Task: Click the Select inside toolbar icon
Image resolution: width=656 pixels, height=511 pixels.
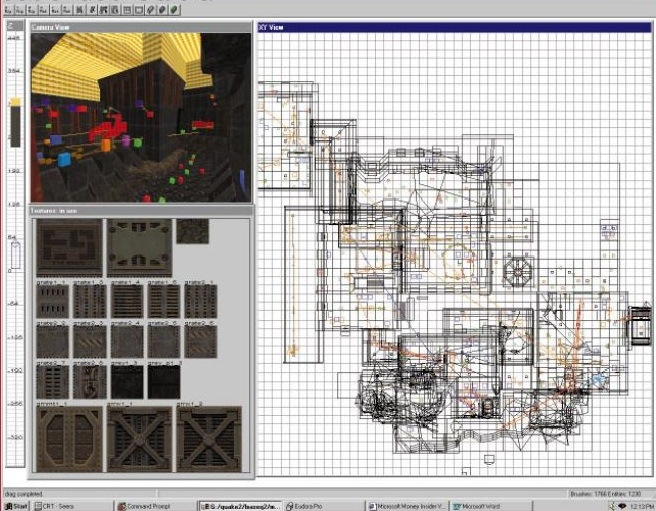Action: point(115,10)
